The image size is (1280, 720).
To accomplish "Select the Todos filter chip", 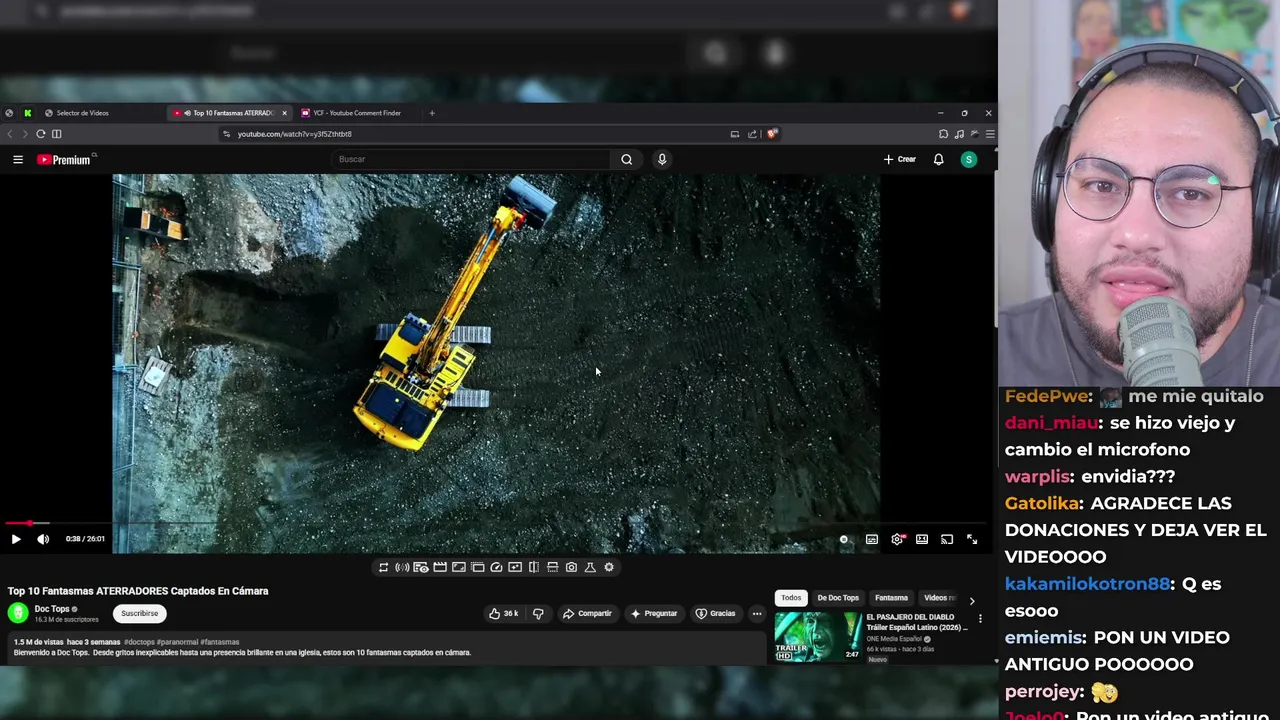I will point(791,598).
